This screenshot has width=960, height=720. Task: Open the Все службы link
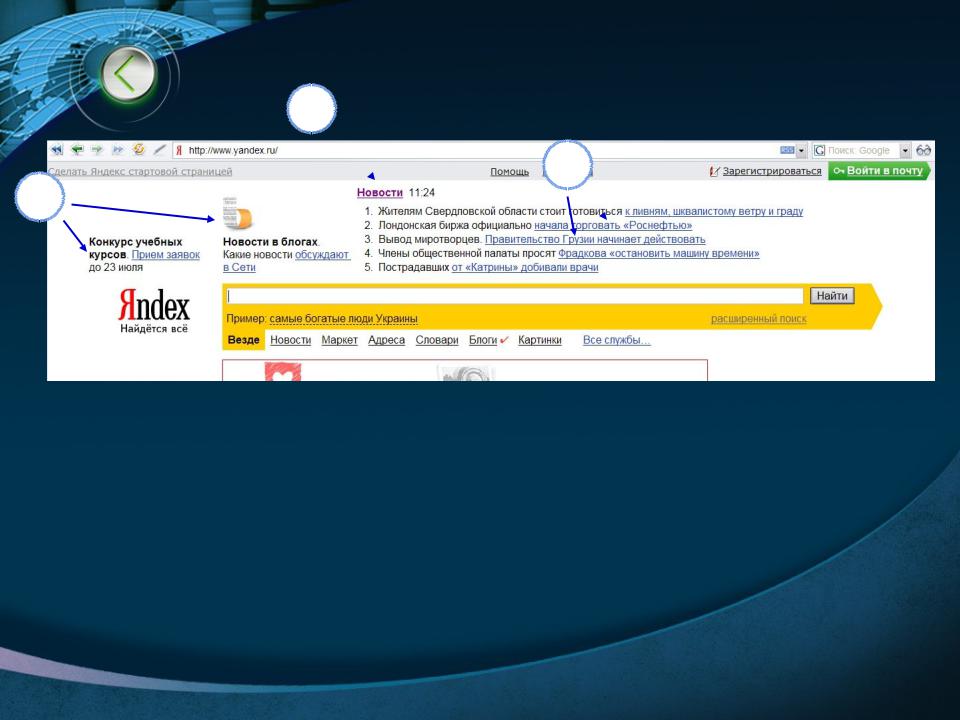(617, 340)
